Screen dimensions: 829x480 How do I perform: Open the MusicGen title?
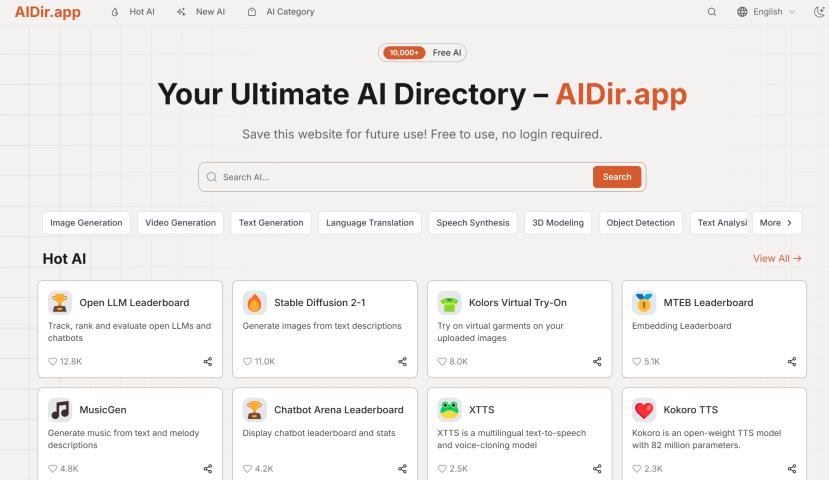(x=103, y=410)
